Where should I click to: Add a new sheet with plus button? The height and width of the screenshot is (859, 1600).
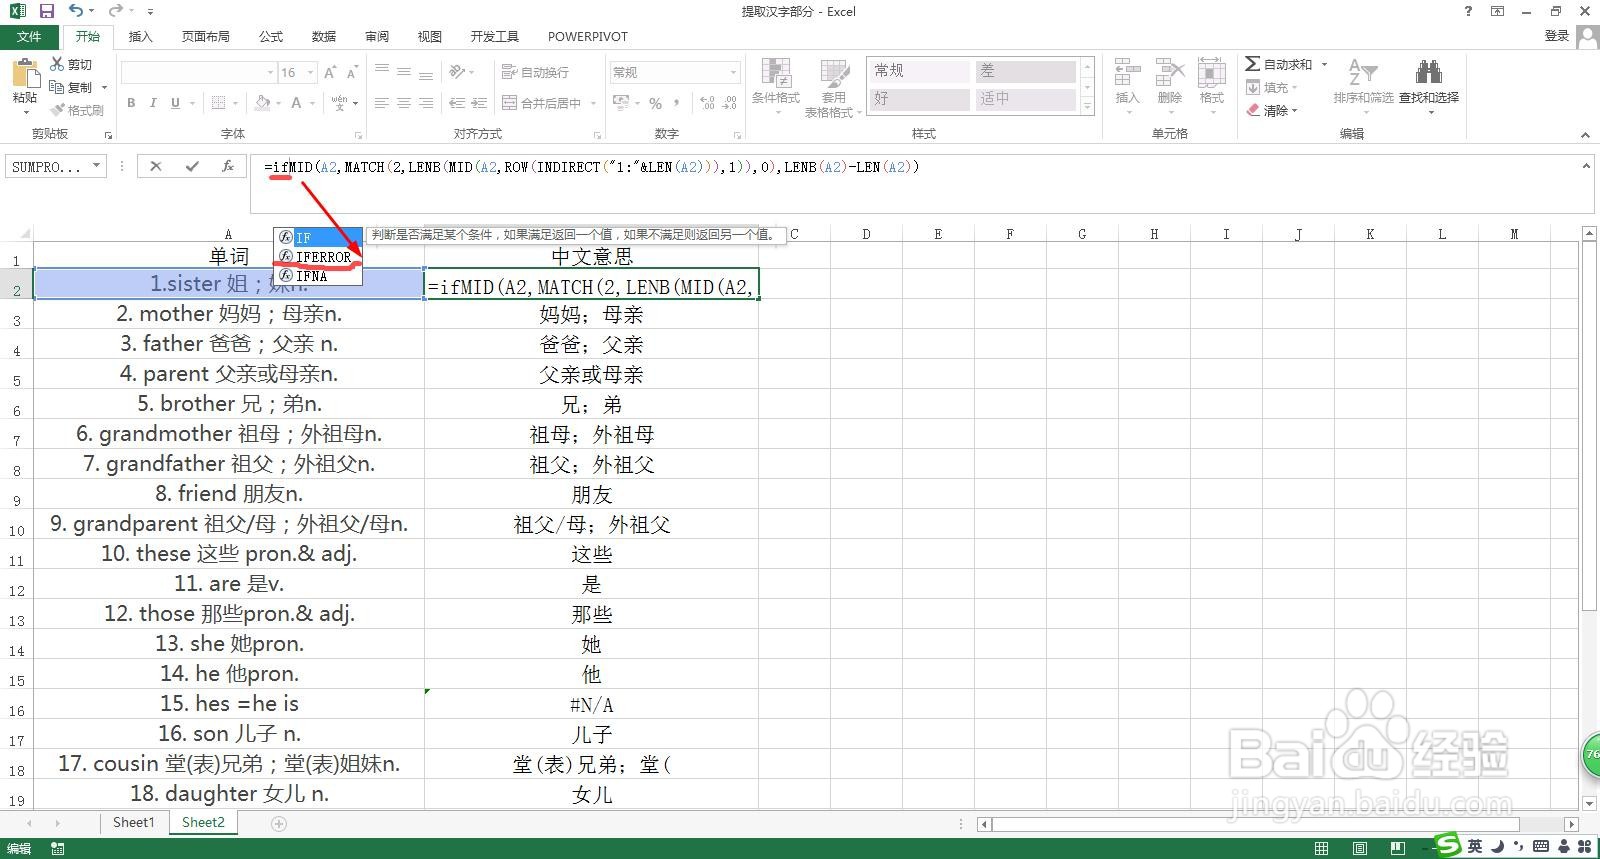pyautogui.click(x=279, y=823)
